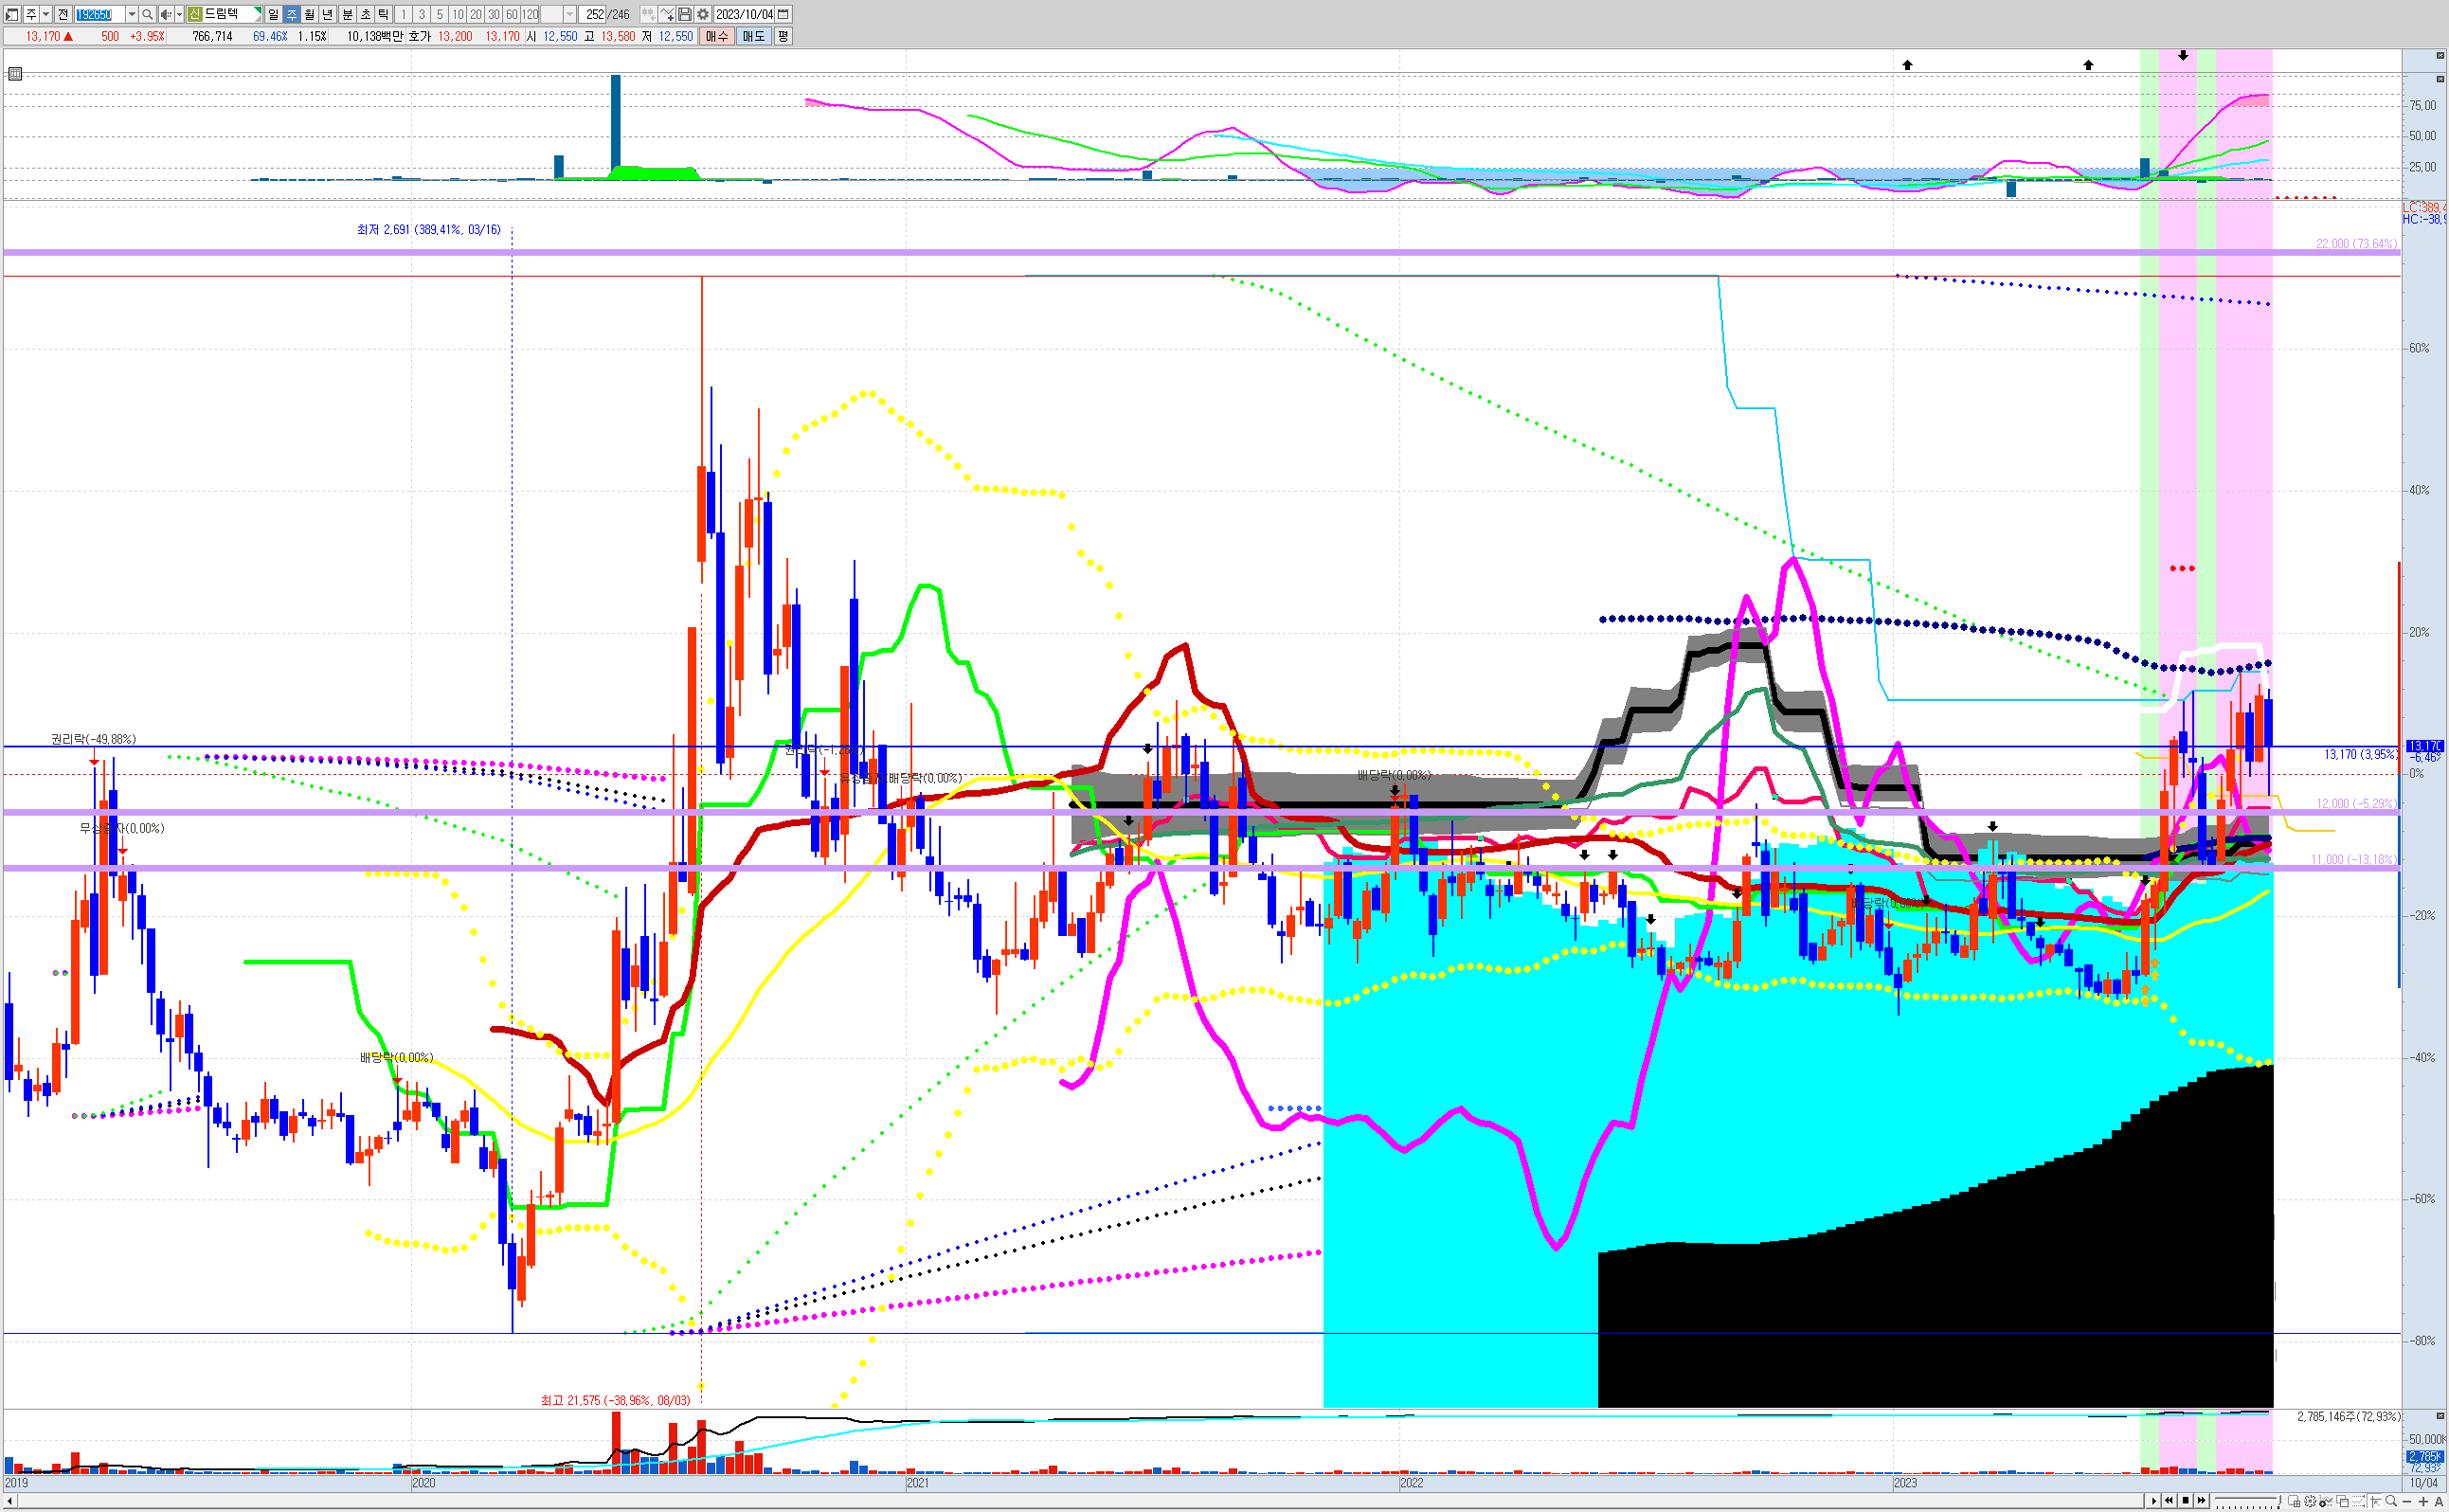Click the speaker sound alert icon
Screen dimensions: 2449x1512
tap(166, 14)
